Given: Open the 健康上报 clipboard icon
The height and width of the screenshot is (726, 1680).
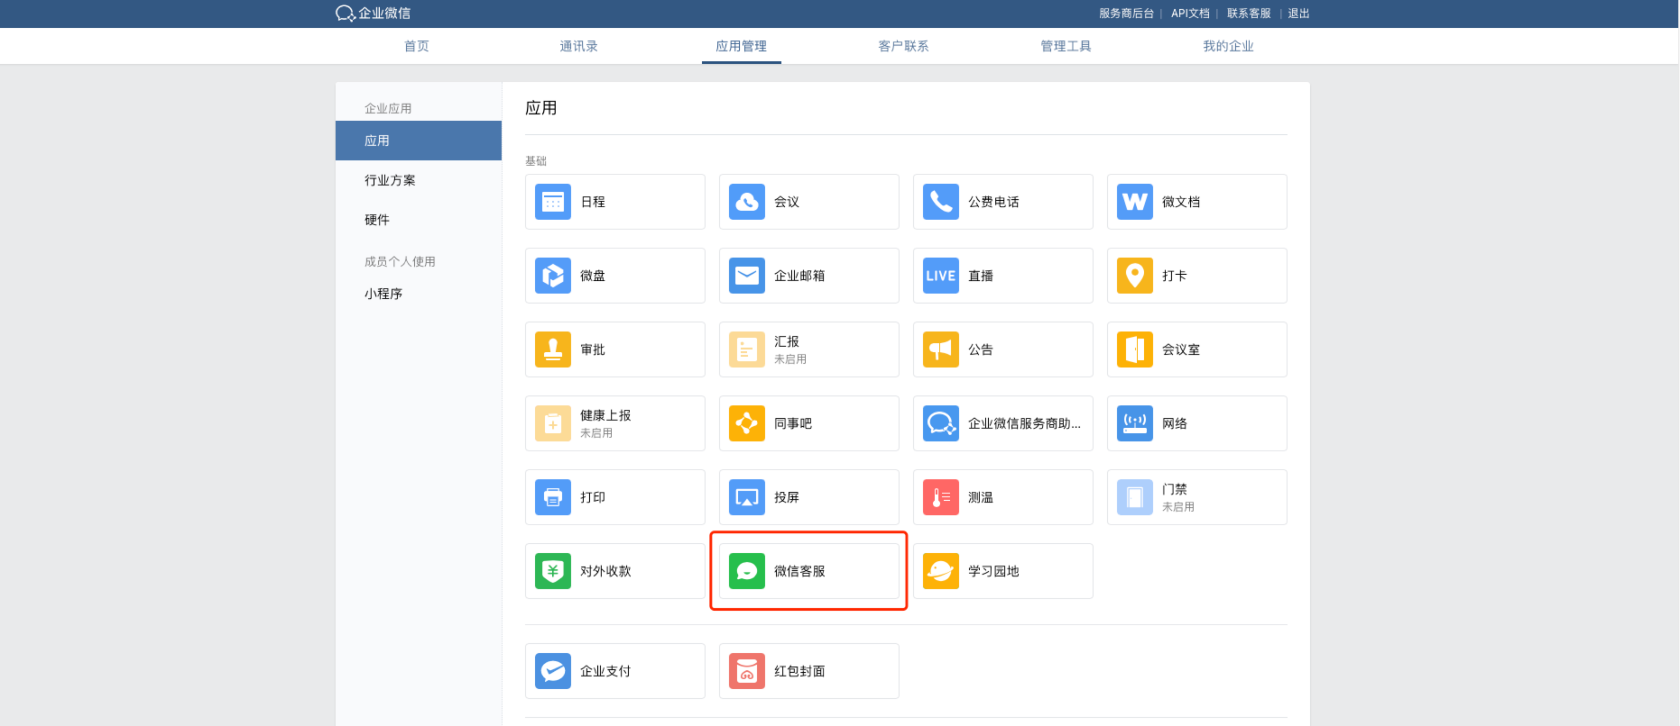Looking at the screenshot, I should (x=553, y=424).
